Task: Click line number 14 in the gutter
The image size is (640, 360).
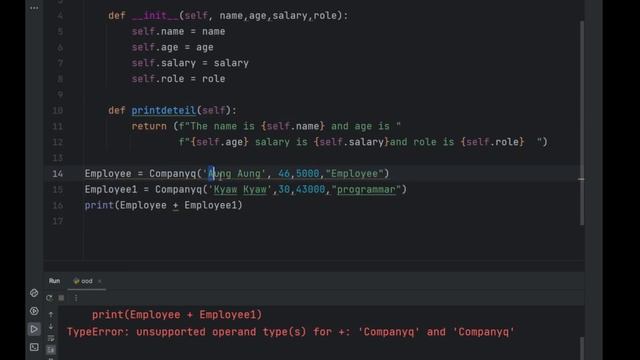Action: pyautogui.click(x=58, y=173)
